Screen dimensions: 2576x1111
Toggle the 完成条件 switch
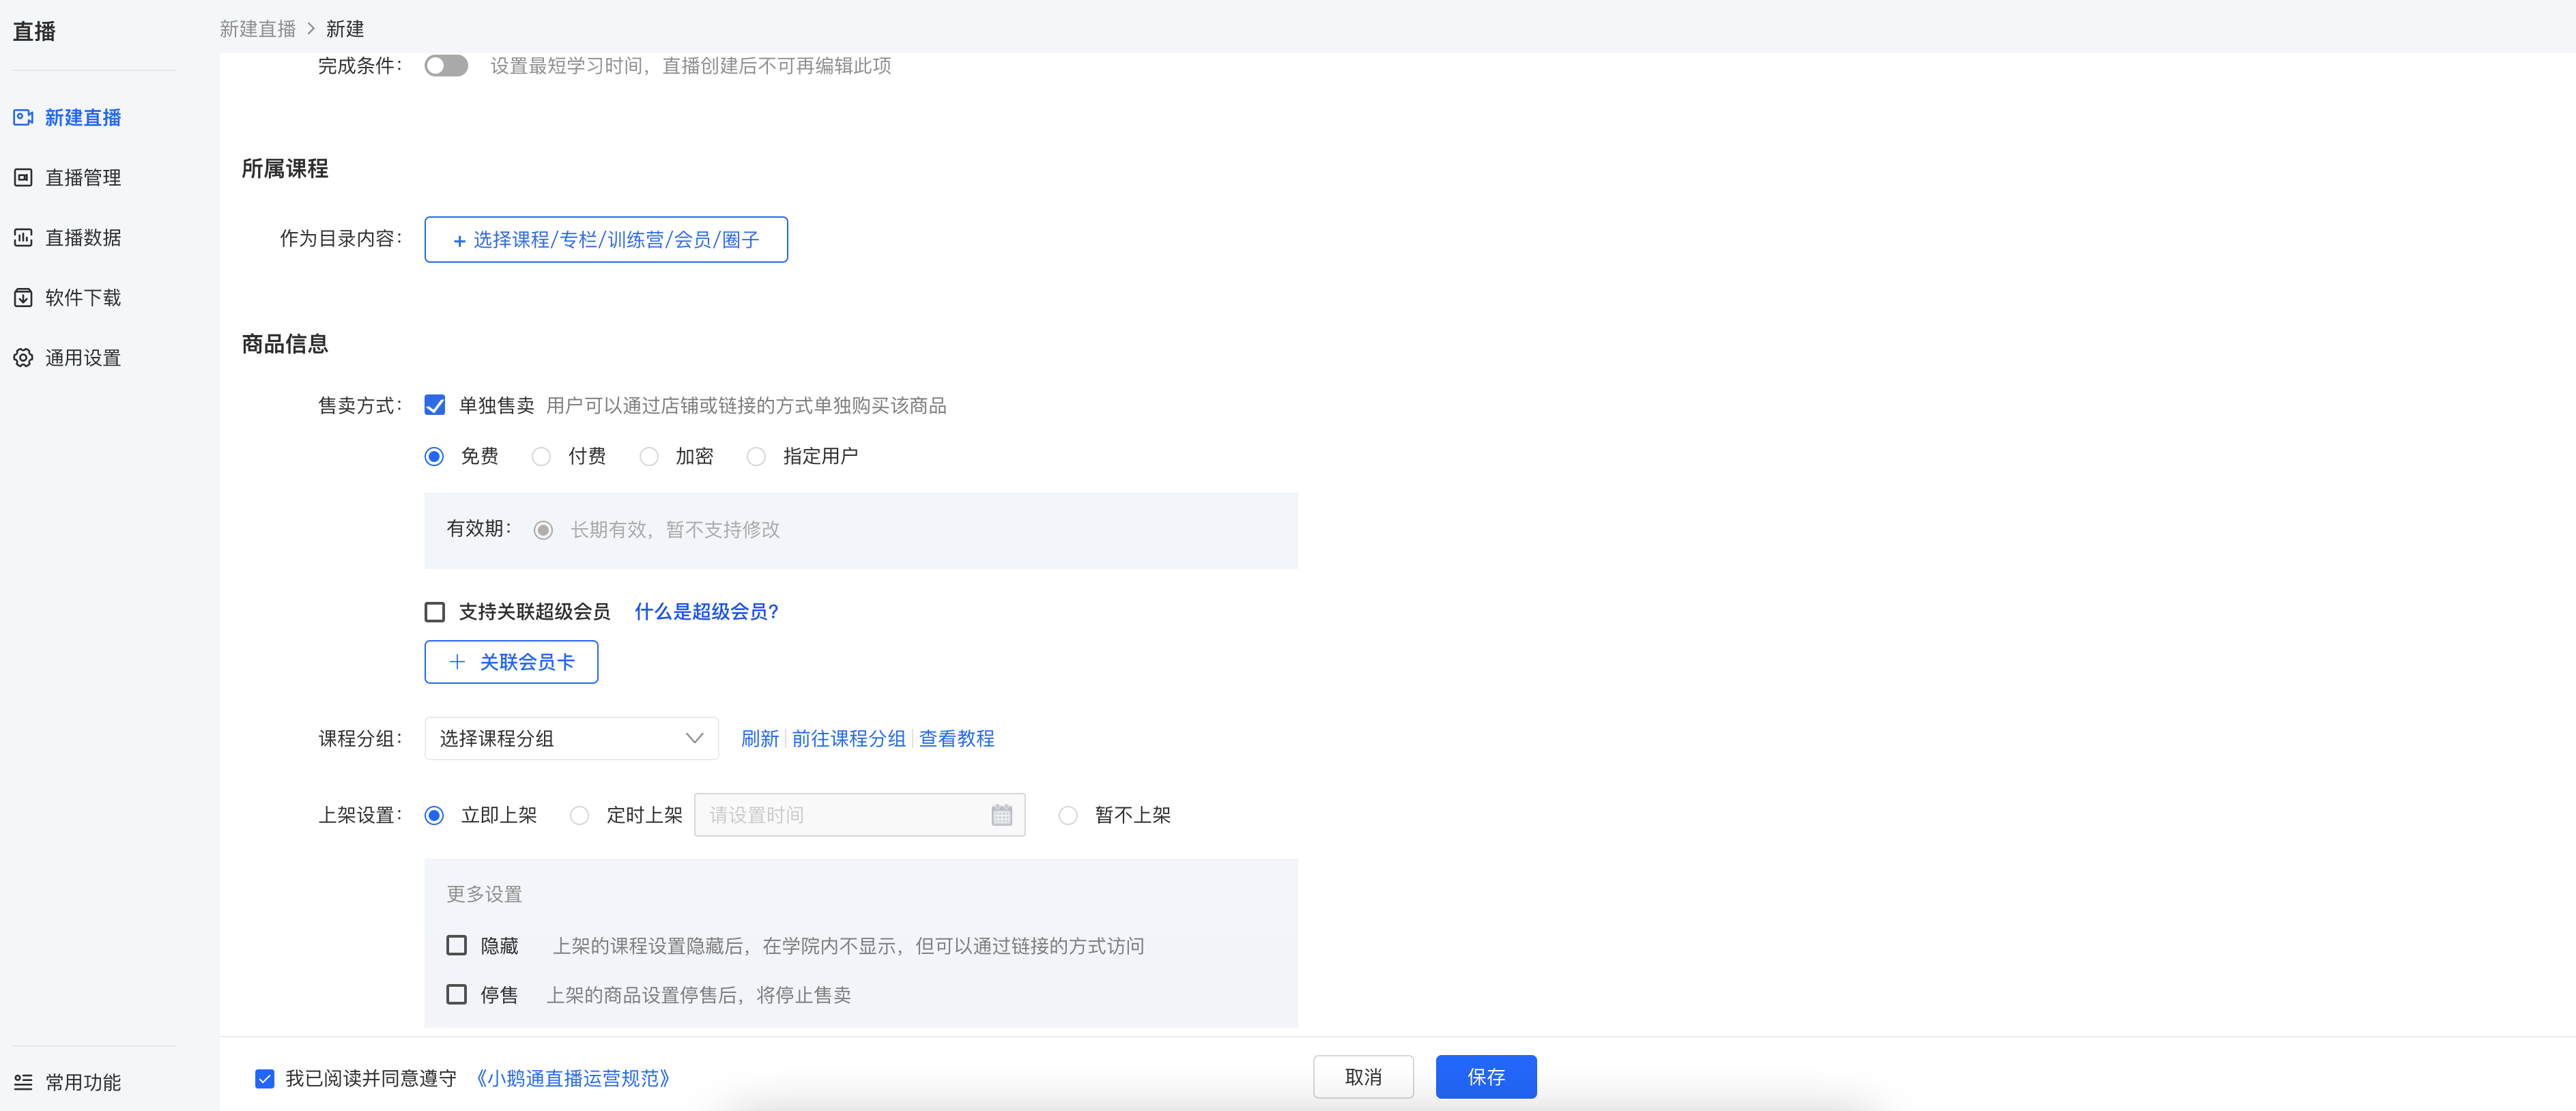[x=446, y=66]
